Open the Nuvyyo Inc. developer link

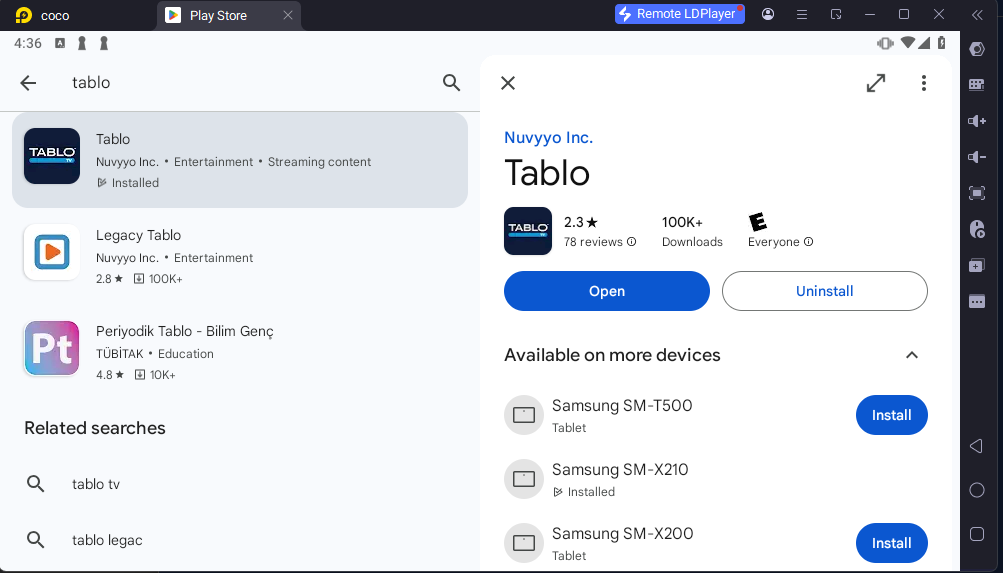point(548,138)
